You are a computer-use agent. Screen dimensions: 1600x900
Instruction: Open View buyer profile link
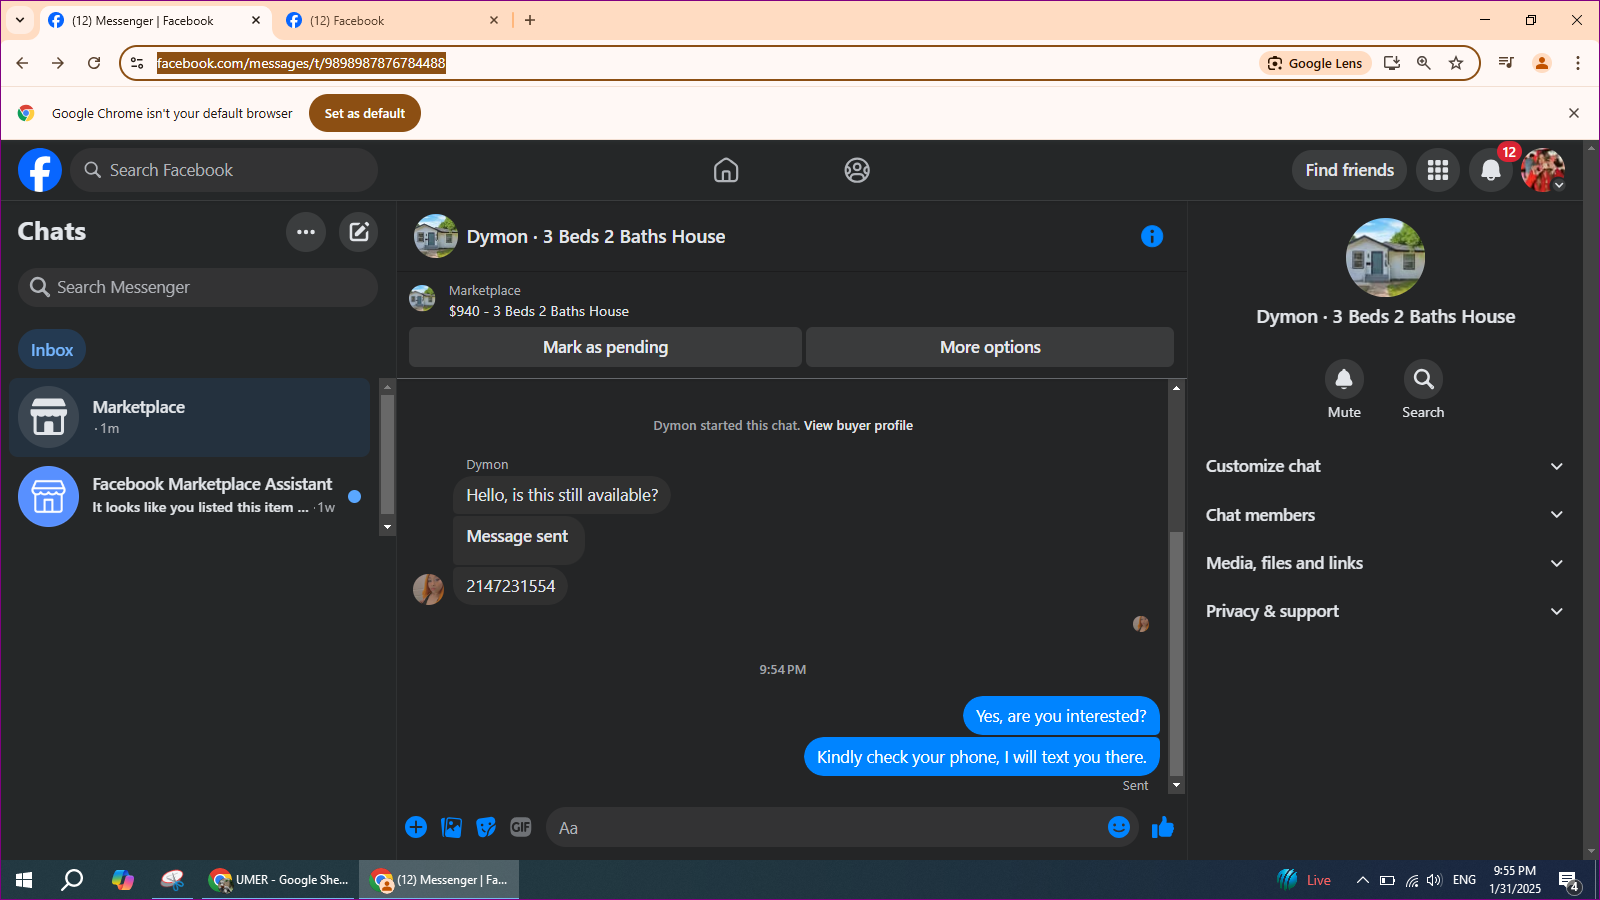[x=858, y=426]
